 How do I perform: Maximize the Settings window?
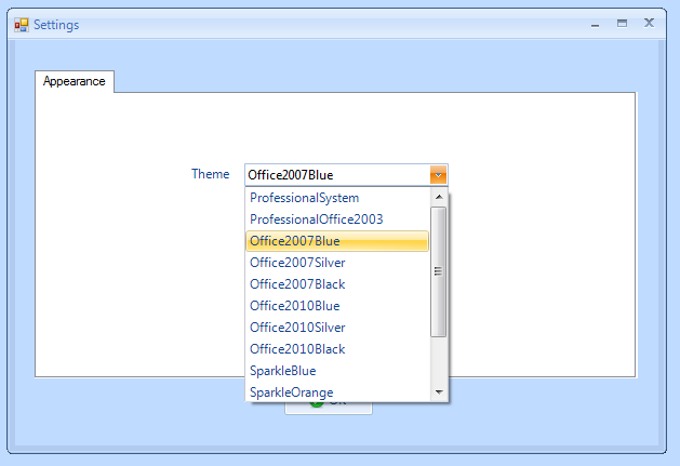(x=622, y=23)
